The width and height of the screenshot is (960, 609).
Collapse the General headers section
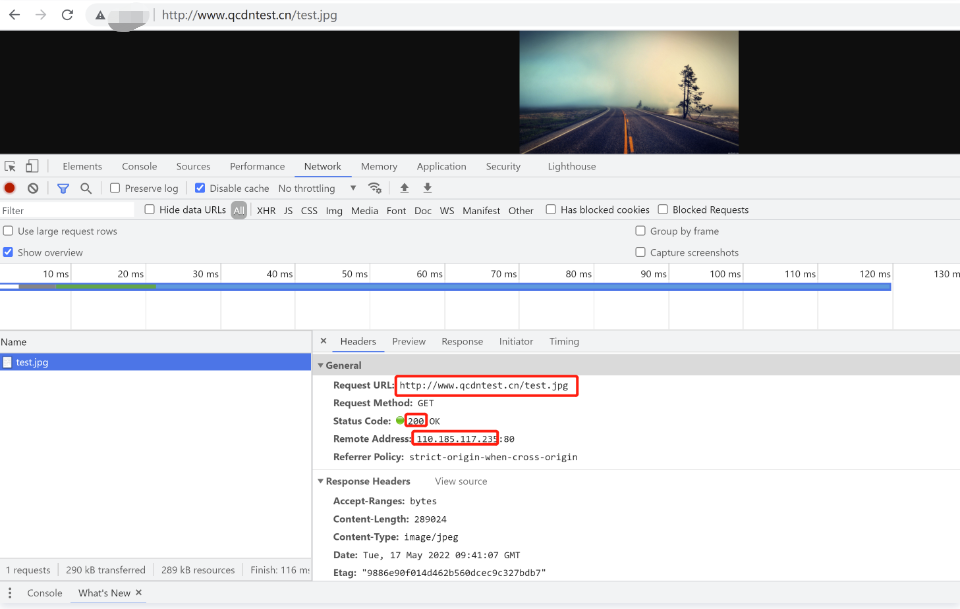[x=321, y=366]
